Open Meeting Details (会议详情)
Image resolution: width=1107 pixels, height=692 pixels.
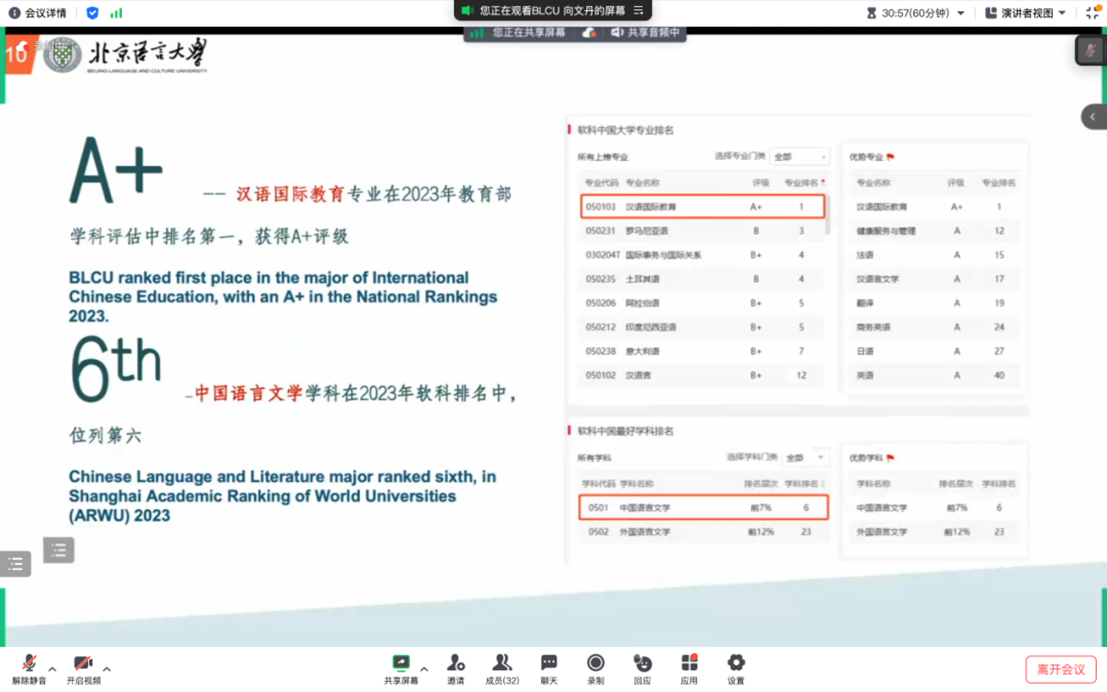click(38, 13)
